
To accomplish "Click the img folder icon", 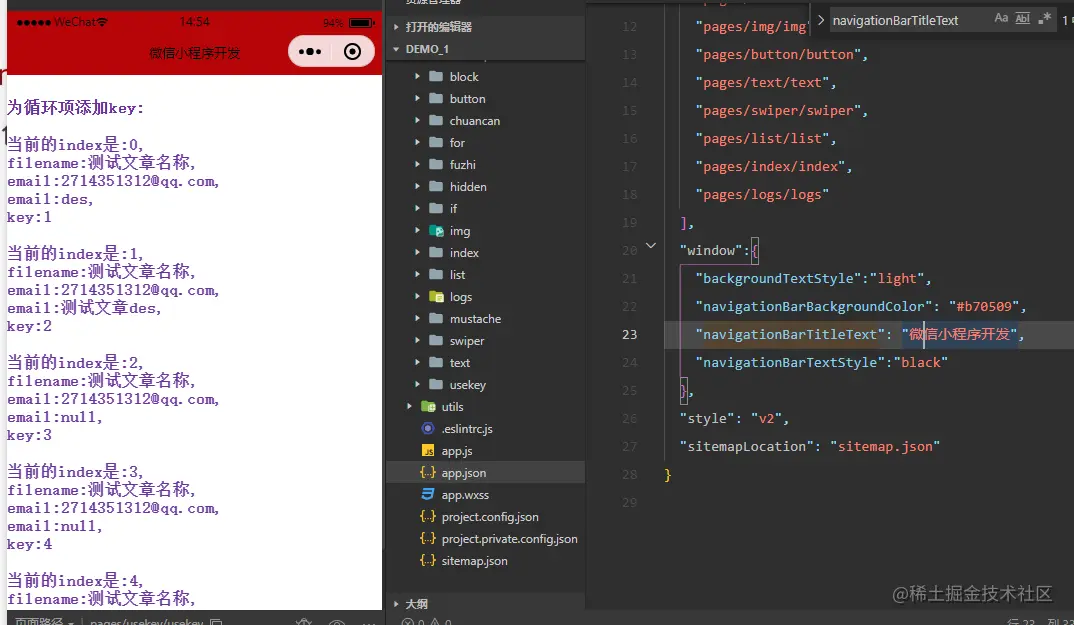I will click(436, 230).
